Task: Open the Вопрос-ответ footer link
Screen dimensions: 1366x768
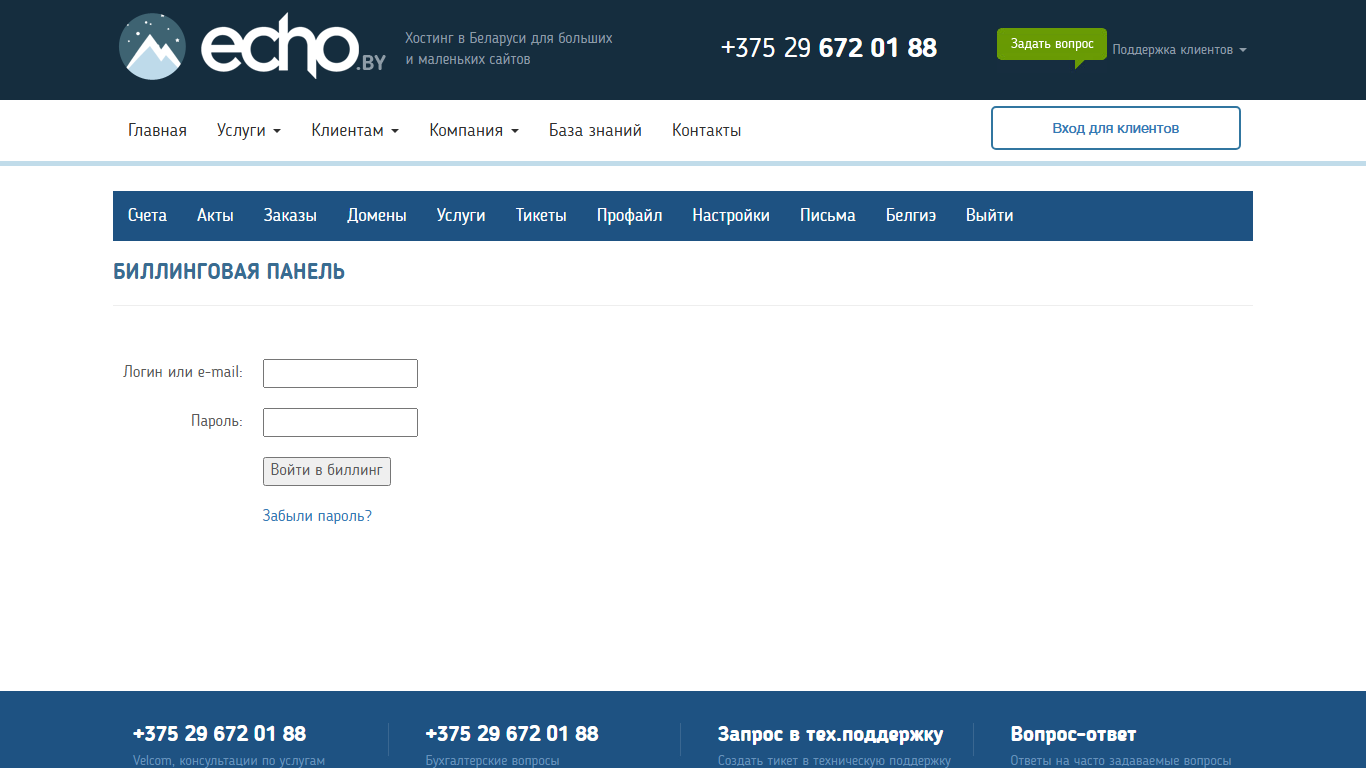Action: click(x=1073, y=734)
